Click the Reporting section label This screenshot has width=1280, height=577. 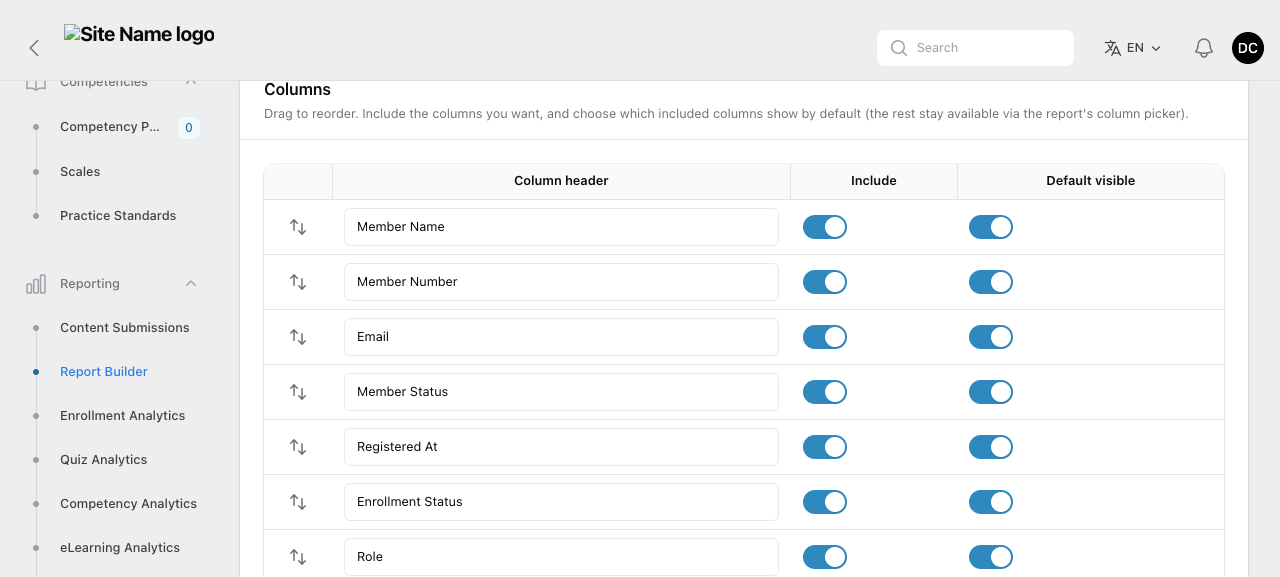[90, 284]
